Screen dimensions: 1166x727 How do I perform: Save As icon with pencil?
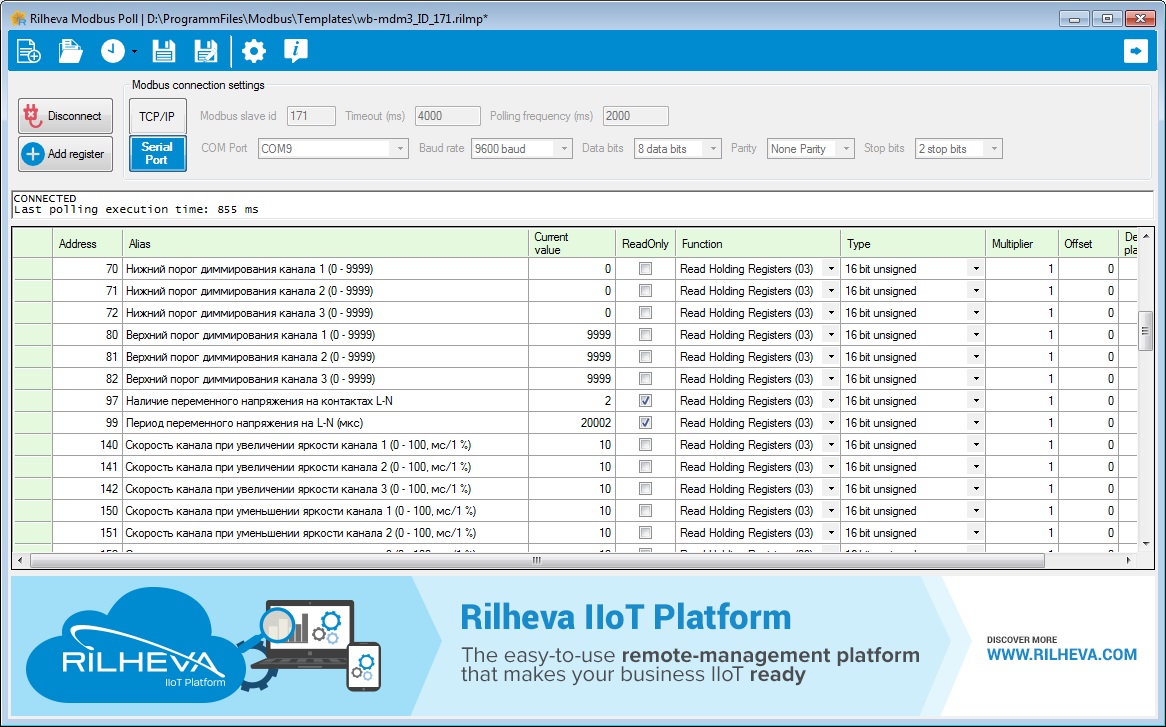pos(205,51)
